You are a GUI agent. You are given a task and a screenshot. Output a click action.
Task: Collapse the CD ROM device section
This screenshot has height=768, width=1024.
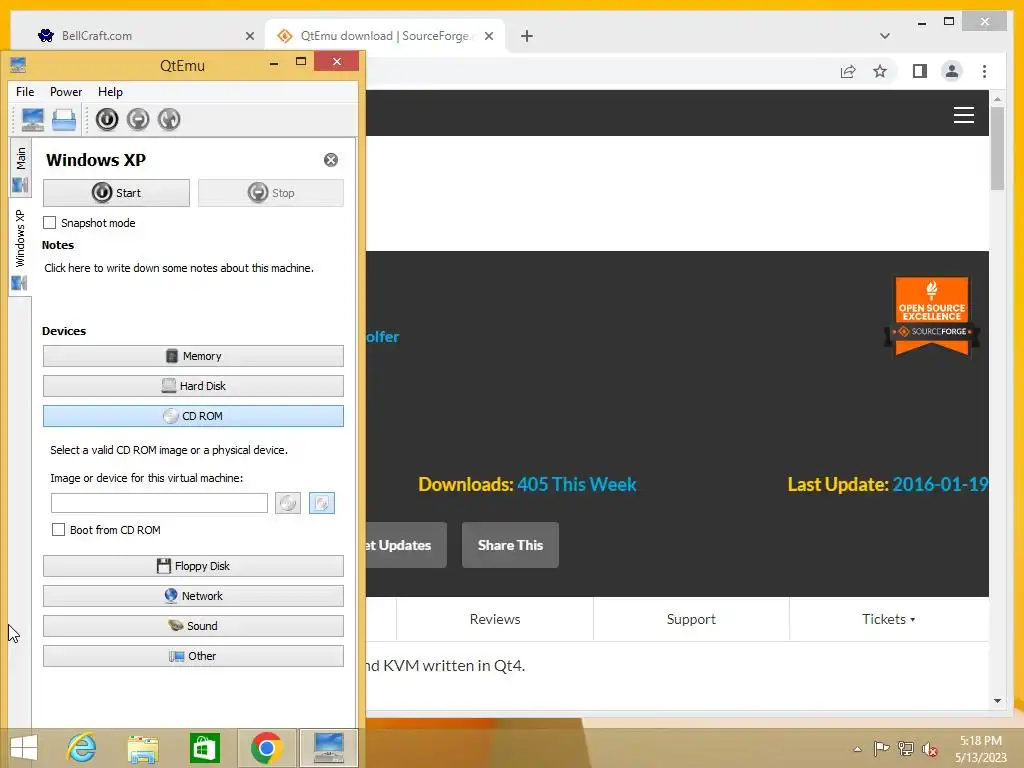point(193,416)
